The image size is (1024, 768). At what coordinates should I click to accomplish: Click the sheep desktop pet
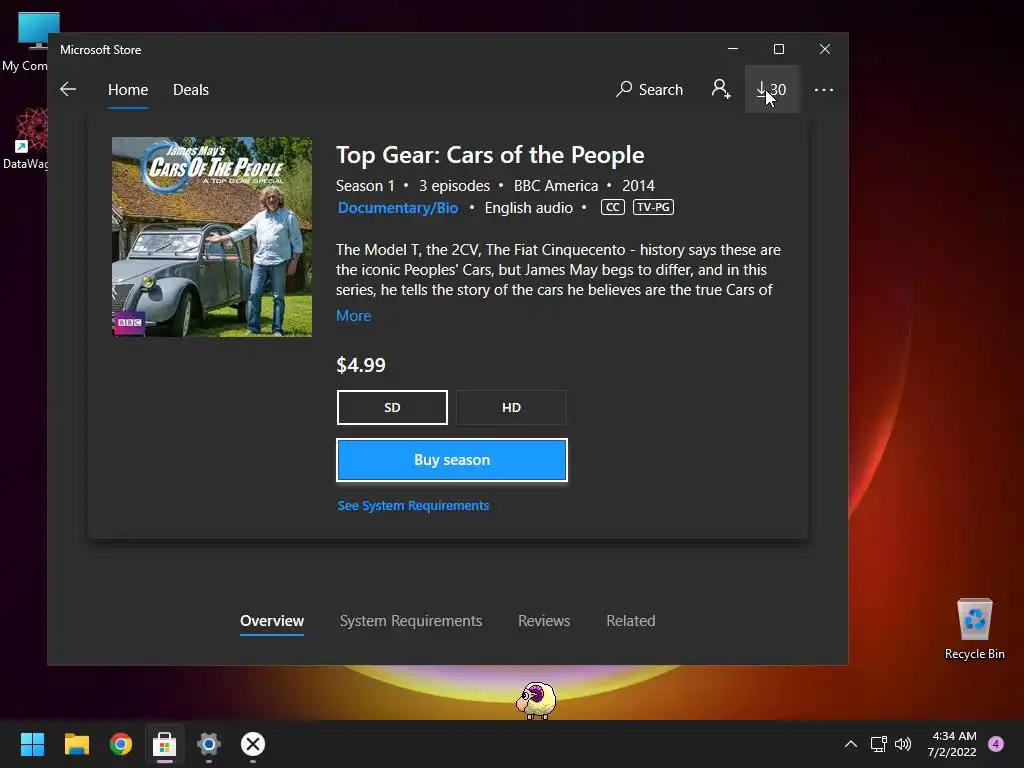pos(536,700)
